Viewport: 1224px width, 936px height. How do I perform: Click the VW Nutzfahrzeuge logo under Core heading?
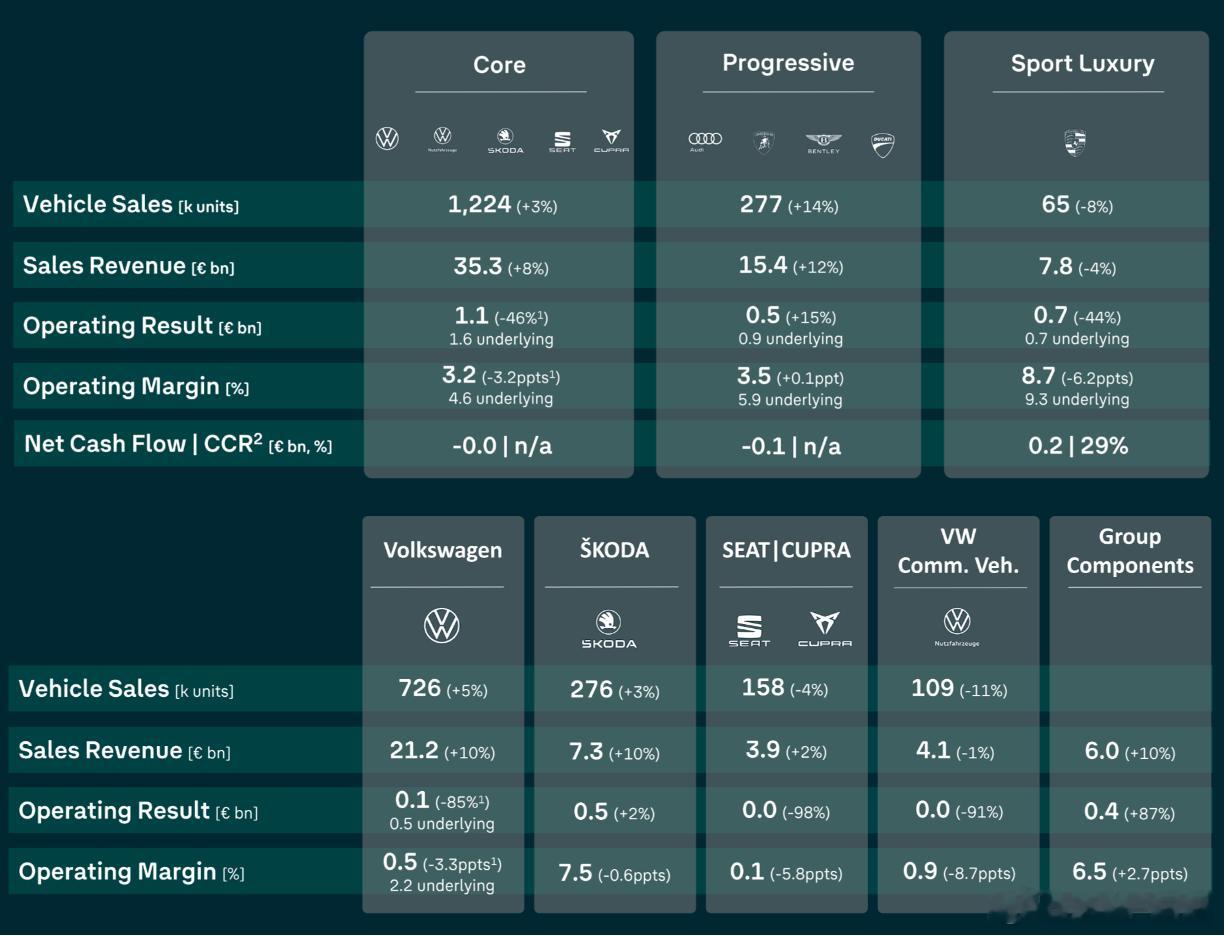point(442,139)
